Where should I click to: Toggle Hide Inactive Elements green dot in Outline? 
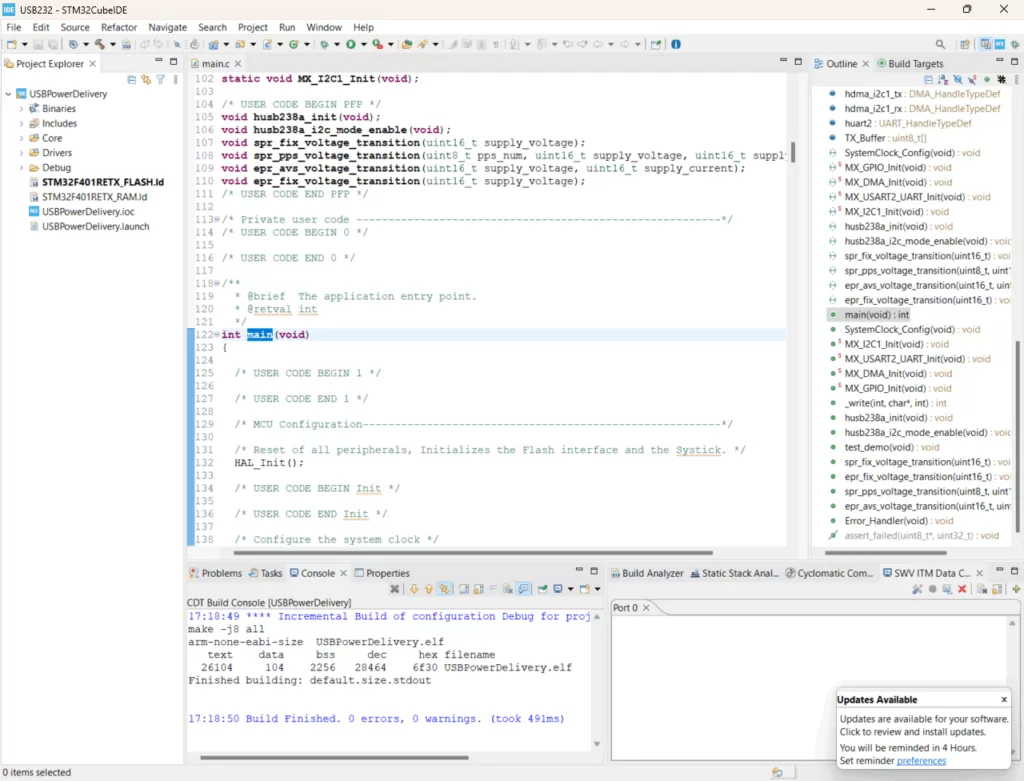point(987,80)
